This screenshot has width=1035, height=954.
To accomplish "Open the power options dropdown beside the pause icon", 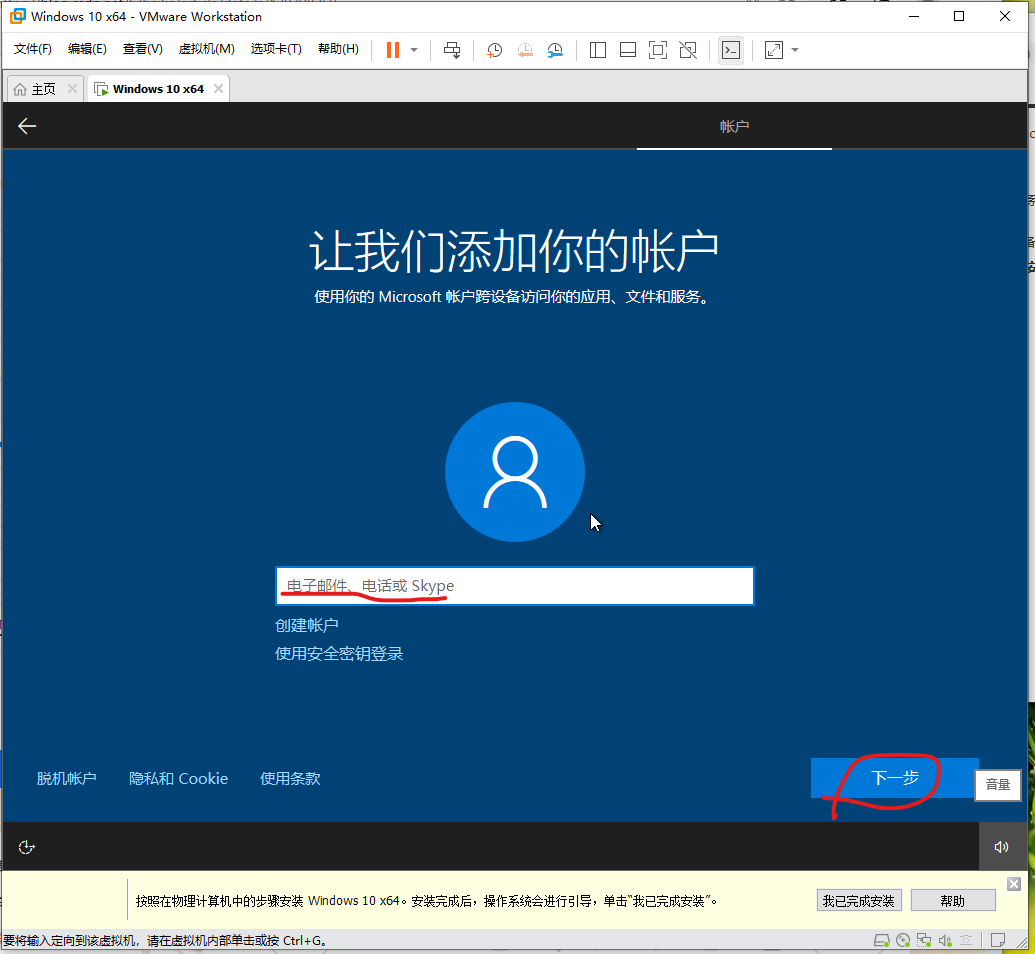I will 414,50.
